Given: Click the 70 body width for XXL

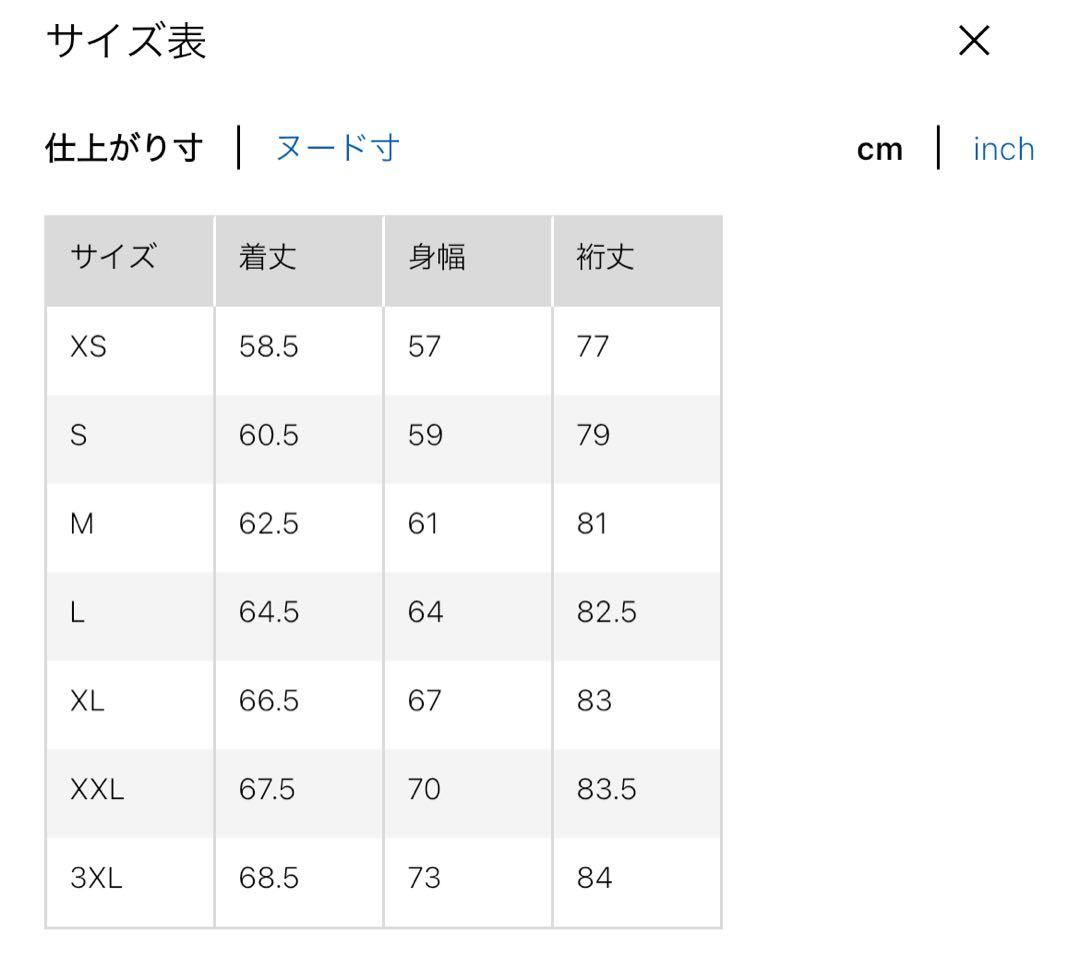Looking at the screenshot, I should (424, 791).
